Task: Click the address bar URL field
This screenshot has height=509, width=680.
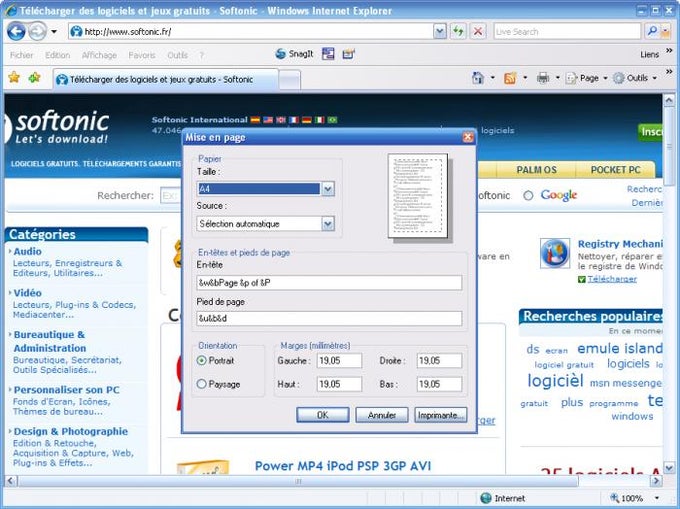Action: click(251, 31)
